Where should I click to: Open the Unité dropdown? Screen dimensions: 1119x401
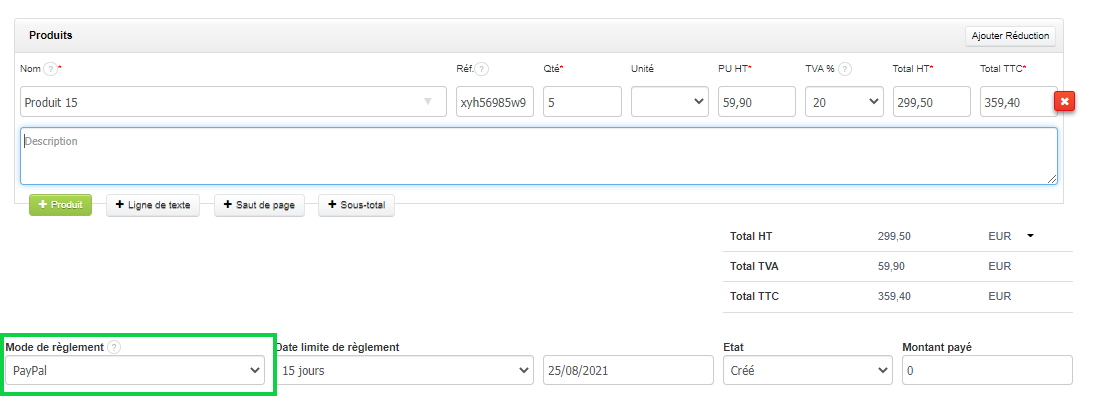(669, 101)
